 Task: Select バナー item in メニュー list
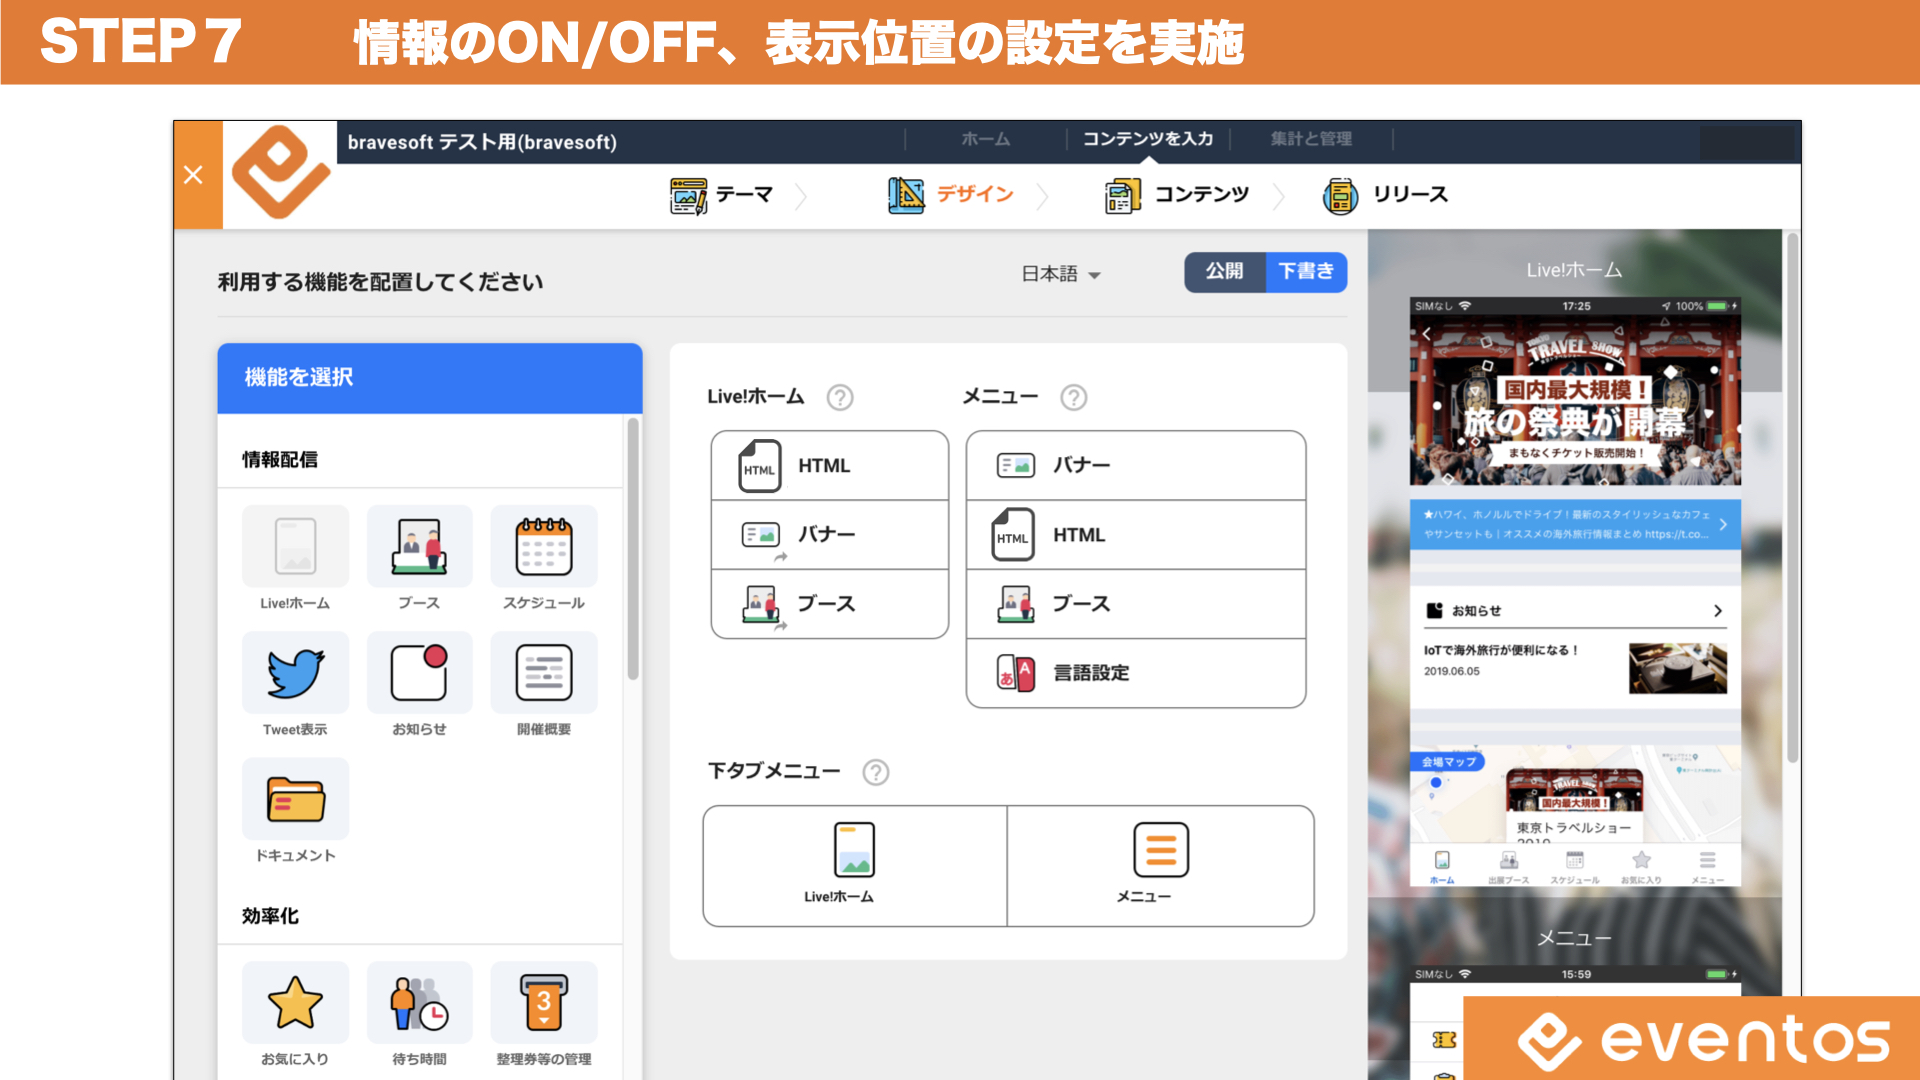point(1136,466)
